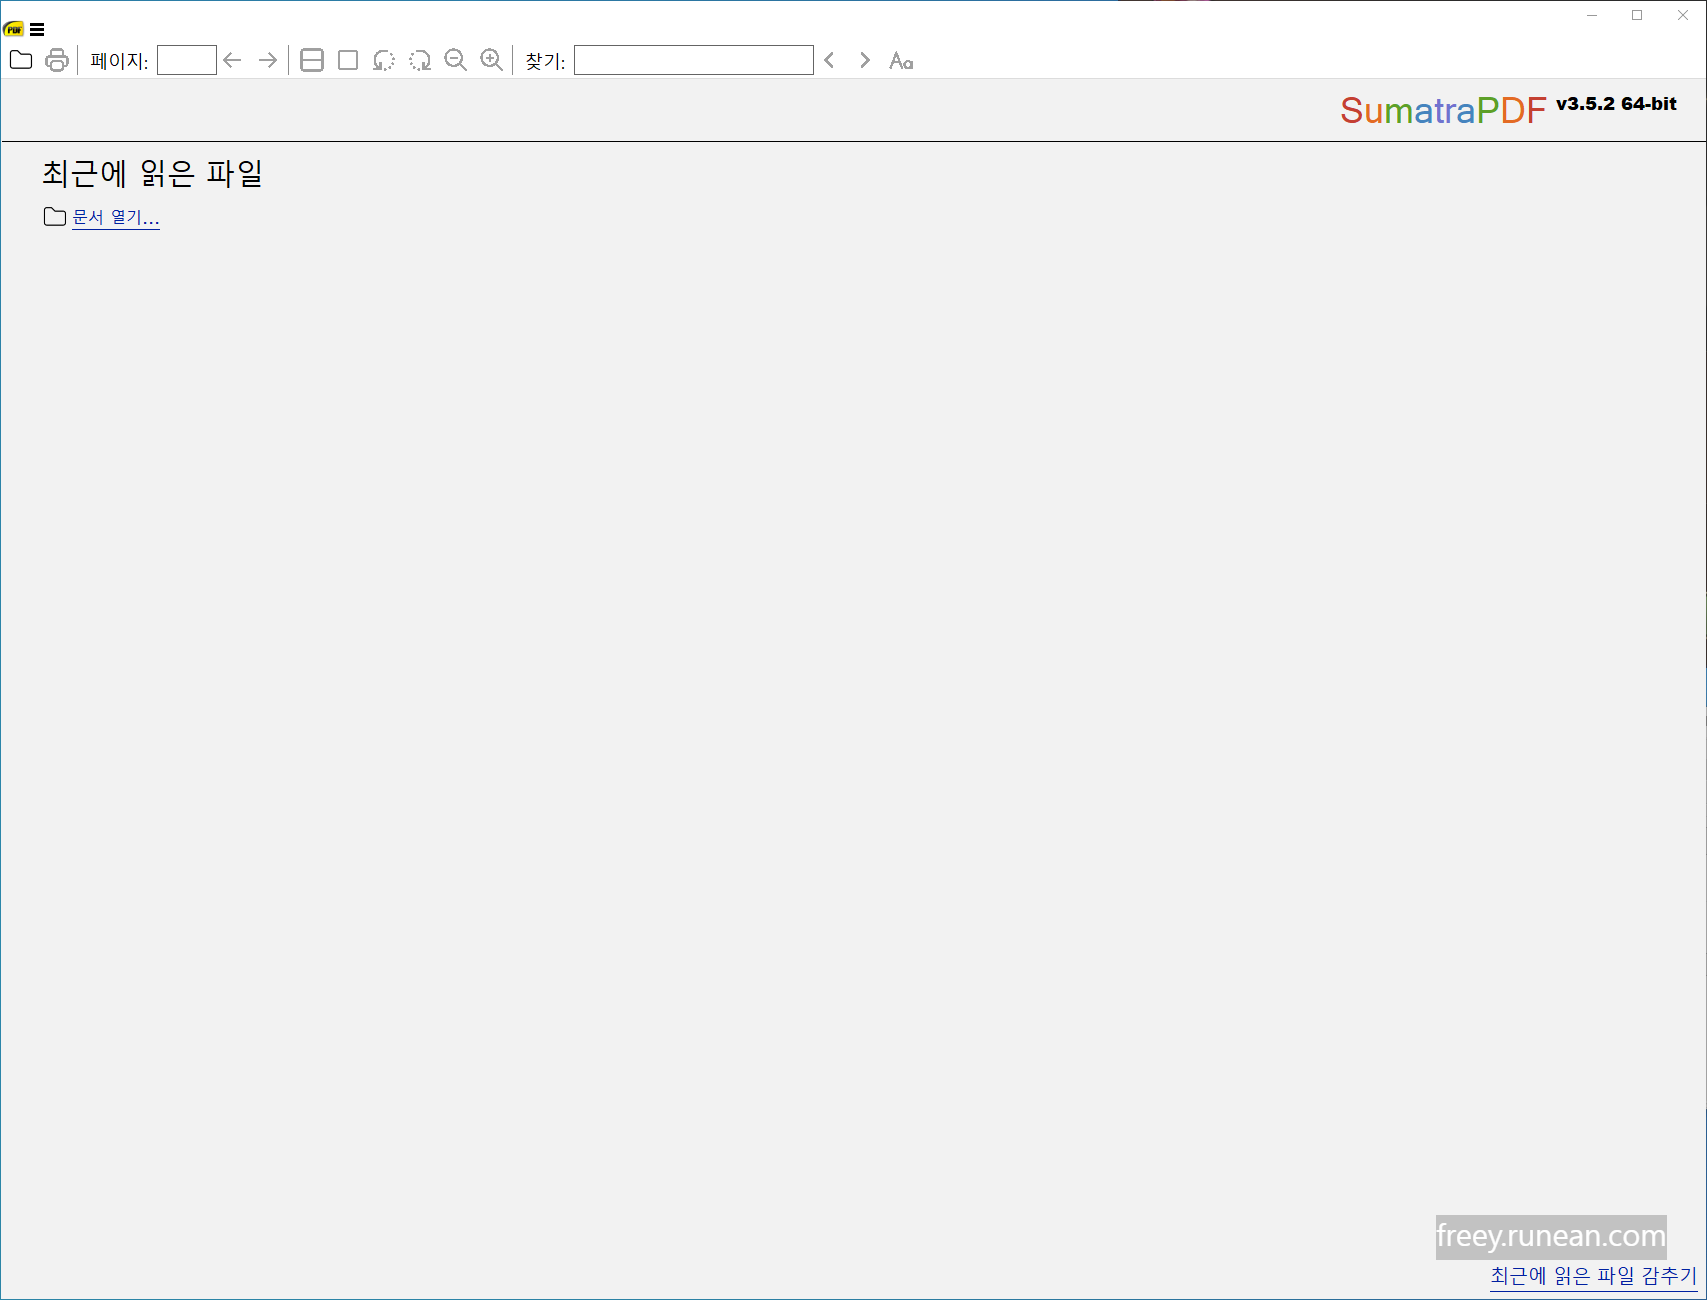
Task: Zoom out using the magnifier minus icon
Action: tap(456, 60)
